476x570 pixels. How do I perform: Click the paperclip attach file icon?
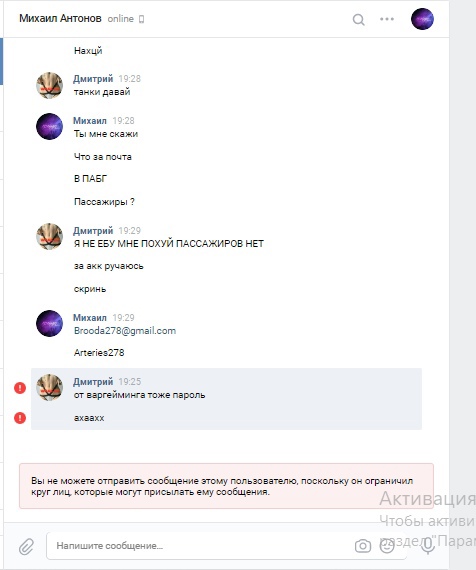click(27, 546)
